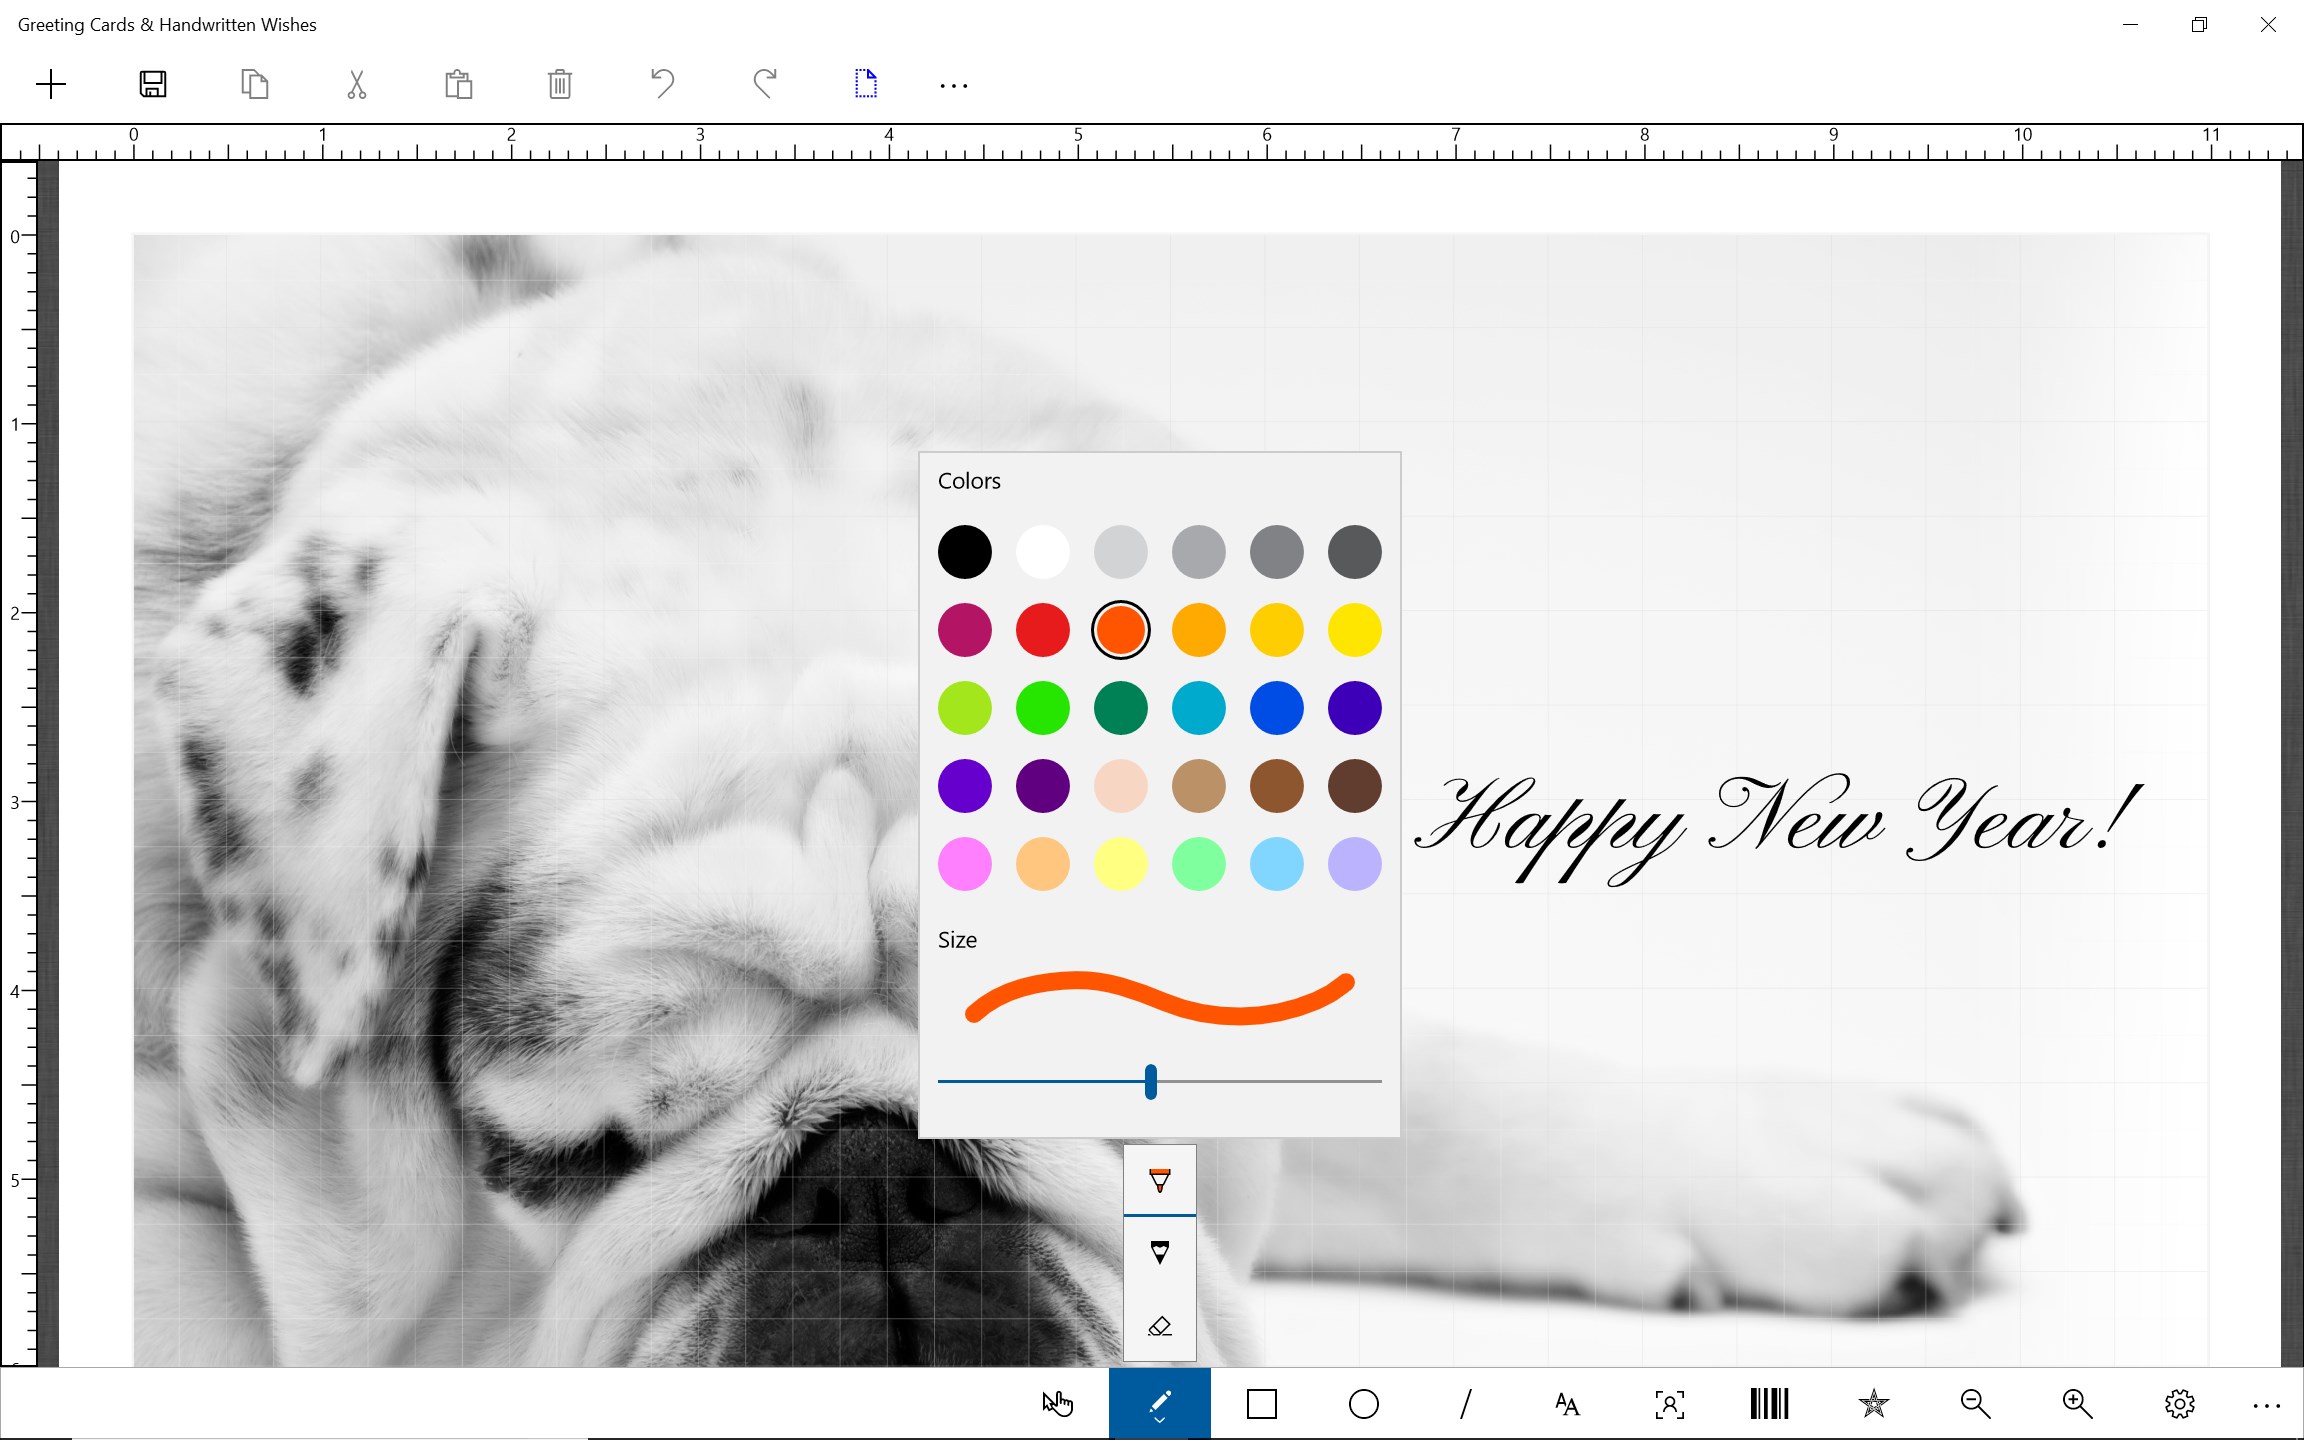Screen dimensions: 2304x1440
Task: Undo the last action
Action: [662, 84]
